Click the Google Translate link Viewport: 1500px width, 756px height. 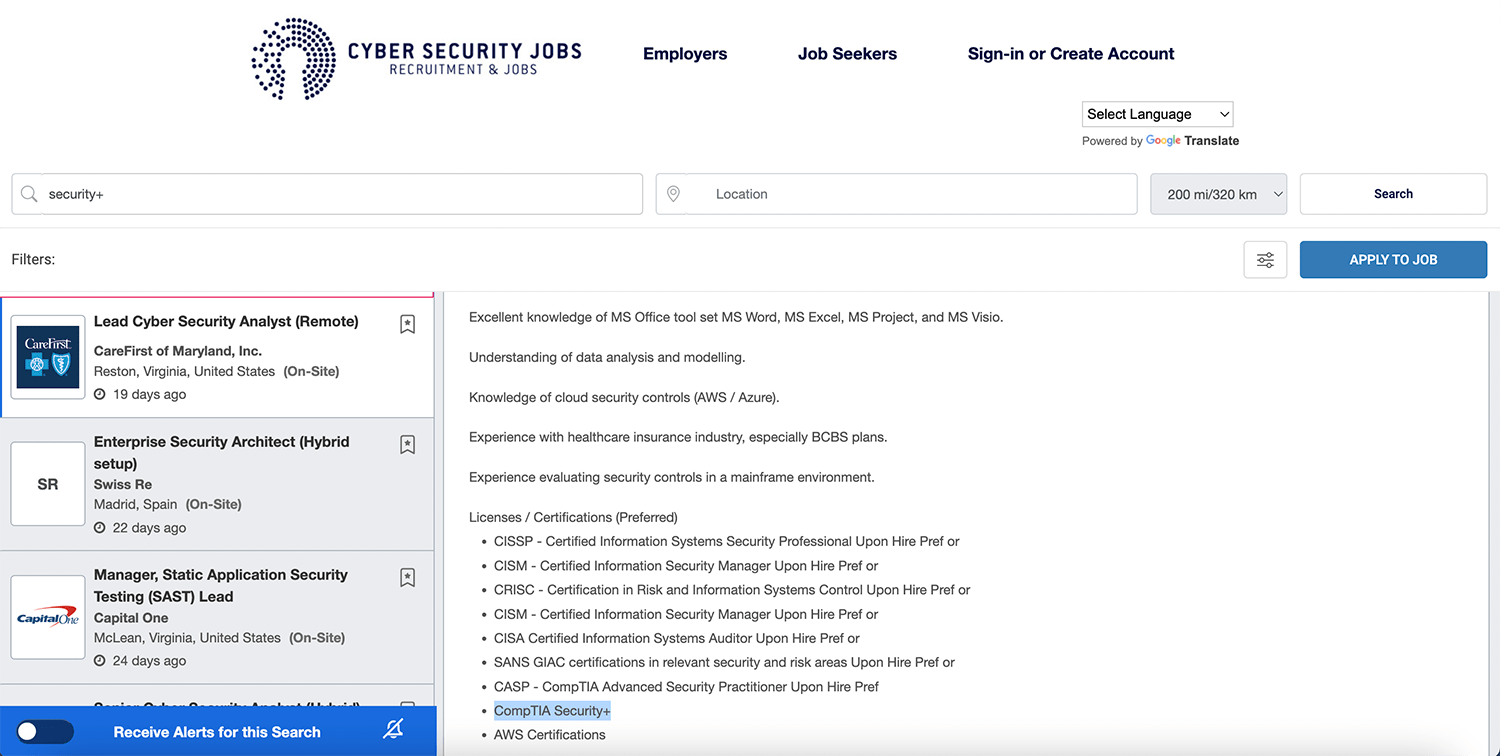coord(1192,141)
